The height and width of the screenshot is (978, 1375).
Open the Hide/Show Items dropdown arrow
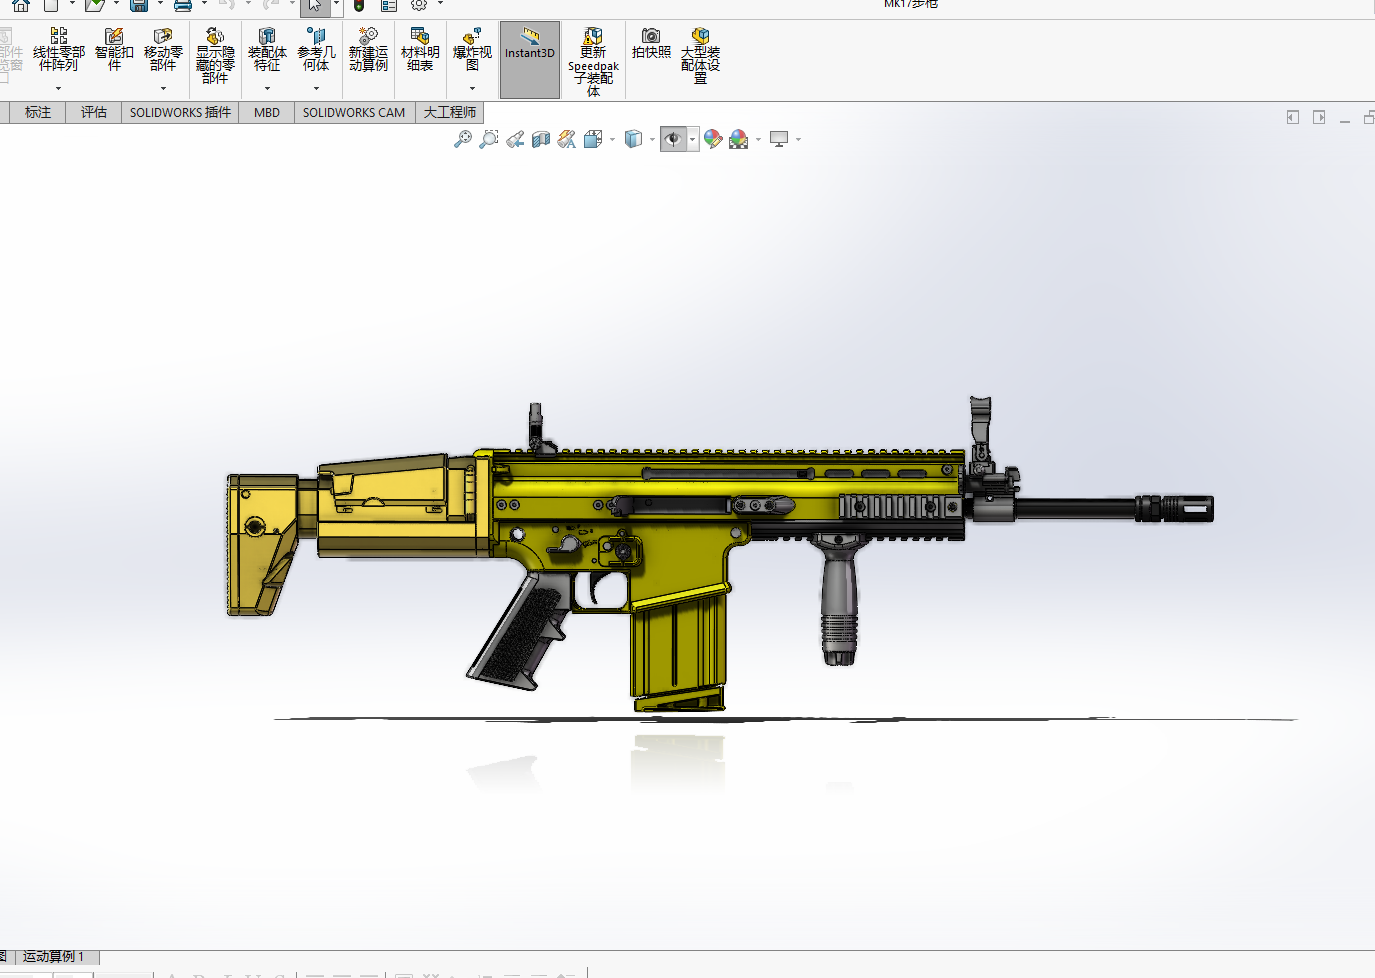click(693, 140)
